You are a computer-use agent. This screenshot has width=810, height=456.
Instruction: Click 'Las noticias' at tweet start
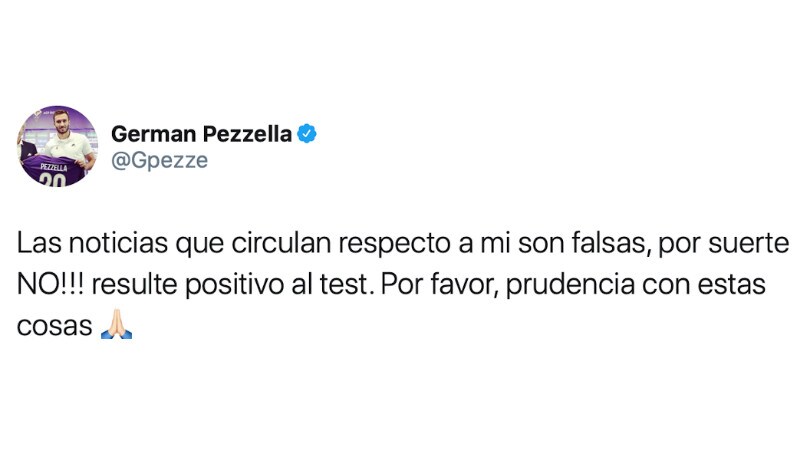click(x=92, y=243)
